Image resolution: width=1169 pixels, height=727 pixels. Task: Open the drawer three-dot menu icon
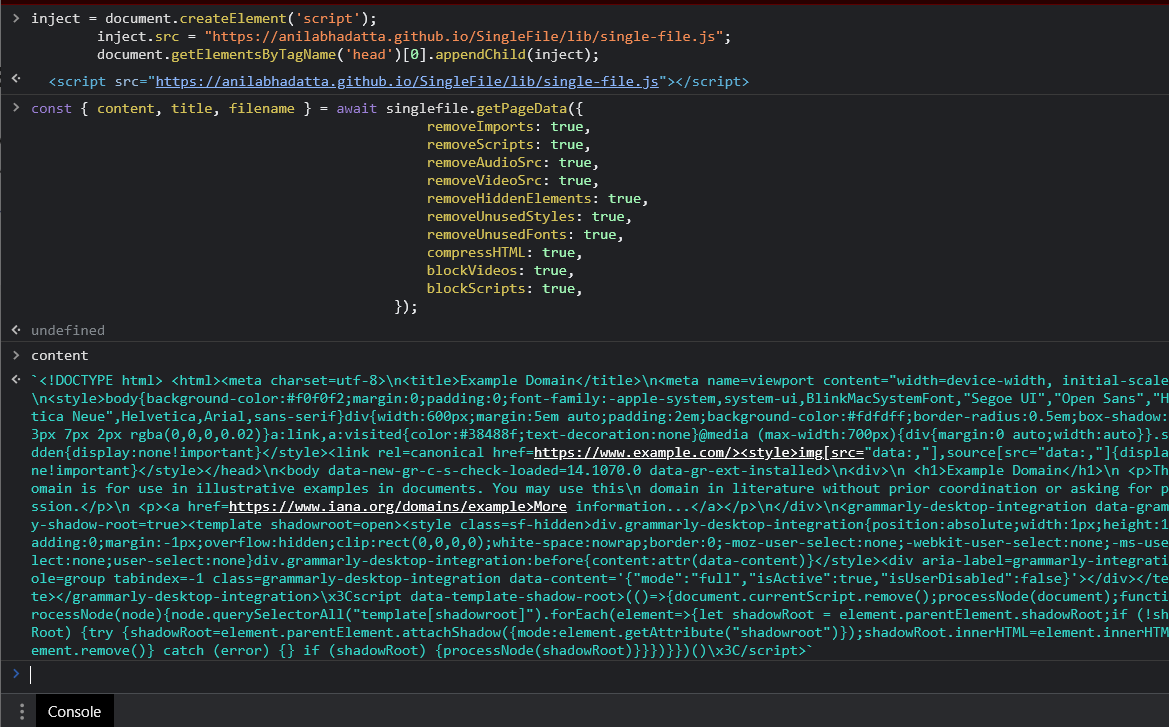tap(22, 711)
